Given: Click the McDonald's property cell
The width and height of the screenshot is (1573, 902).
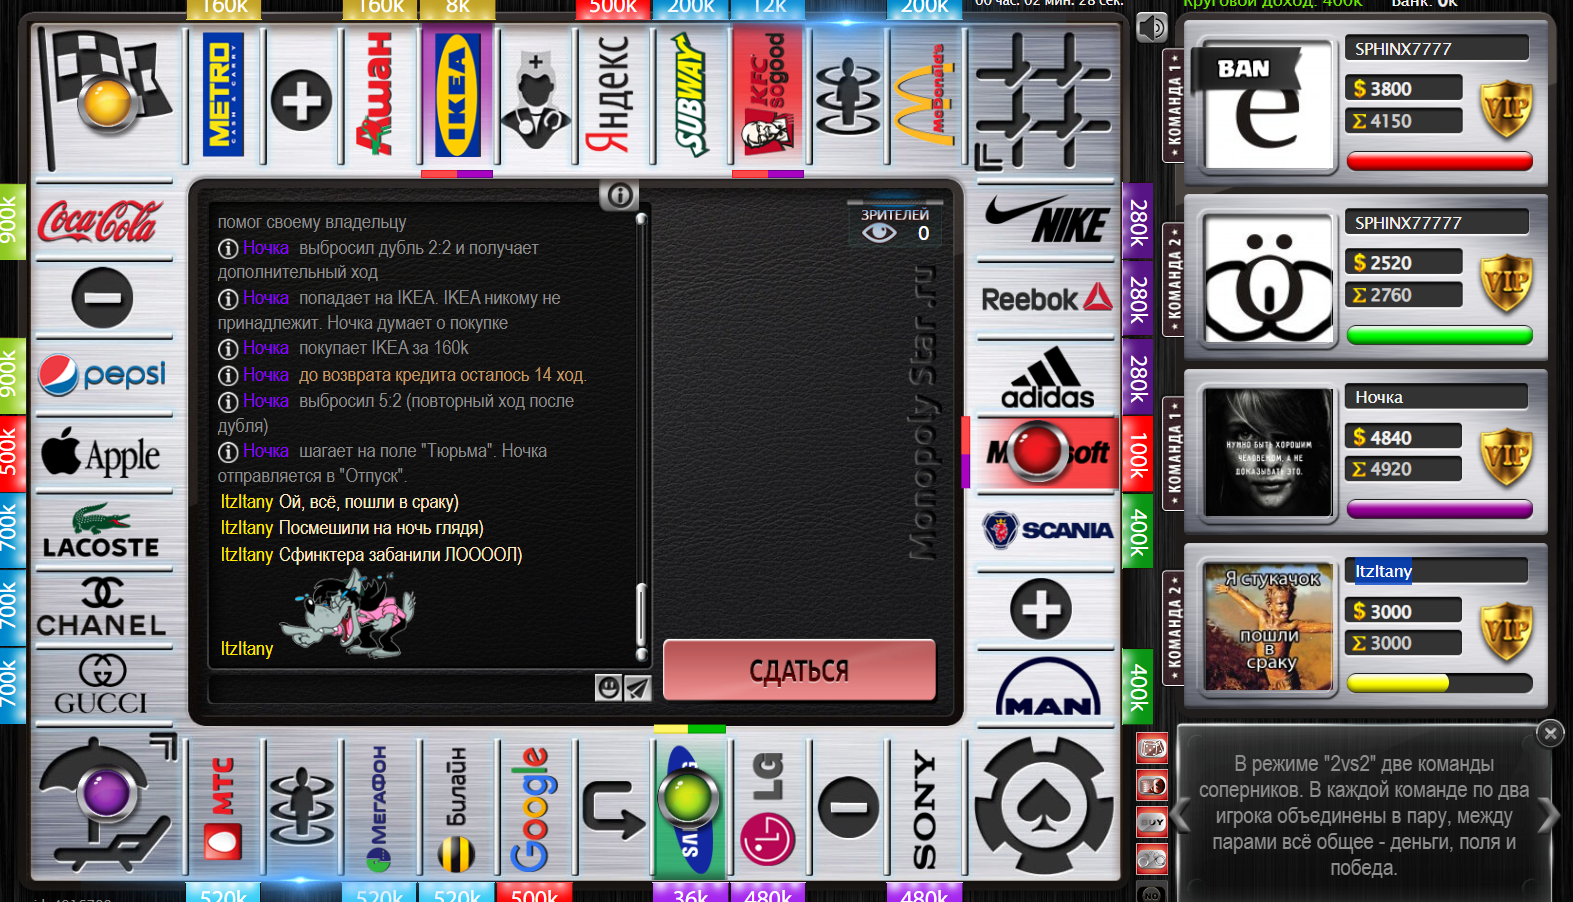Looking at the screenshot, I should 925,97.
